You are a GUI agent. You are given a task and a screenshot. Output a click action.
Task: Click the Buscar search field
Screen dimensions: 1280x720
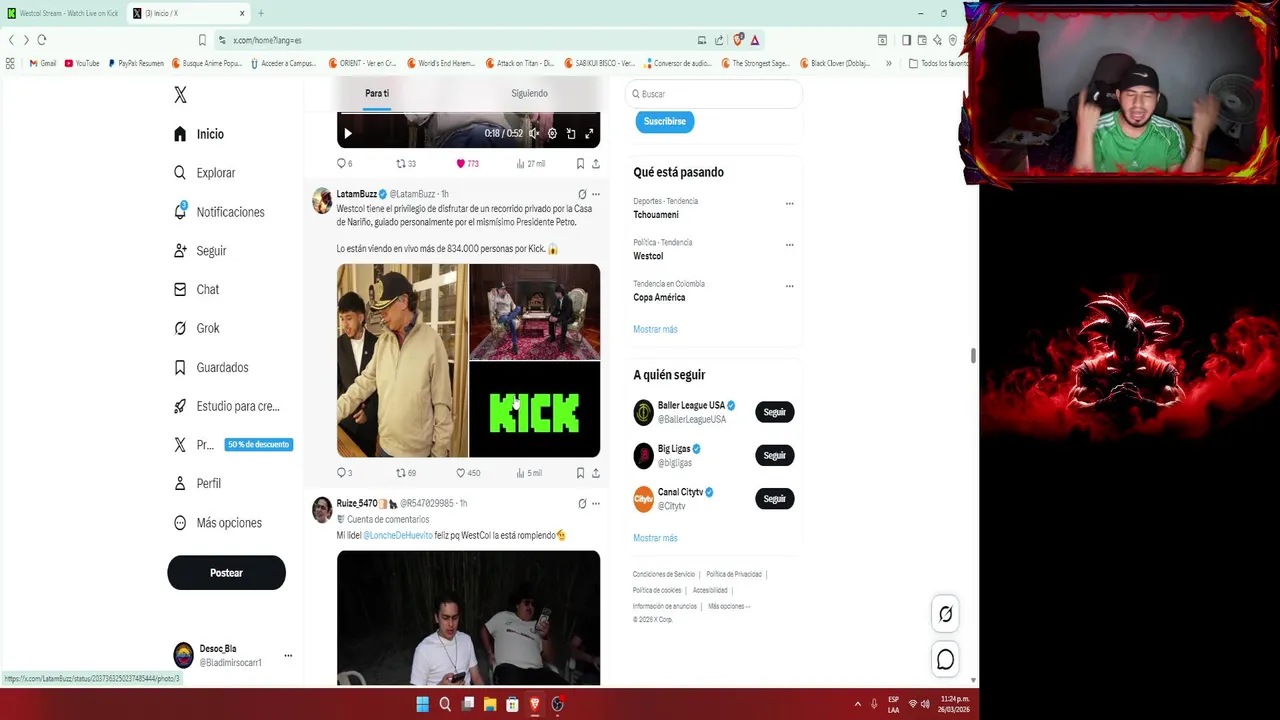pos(714,94)
